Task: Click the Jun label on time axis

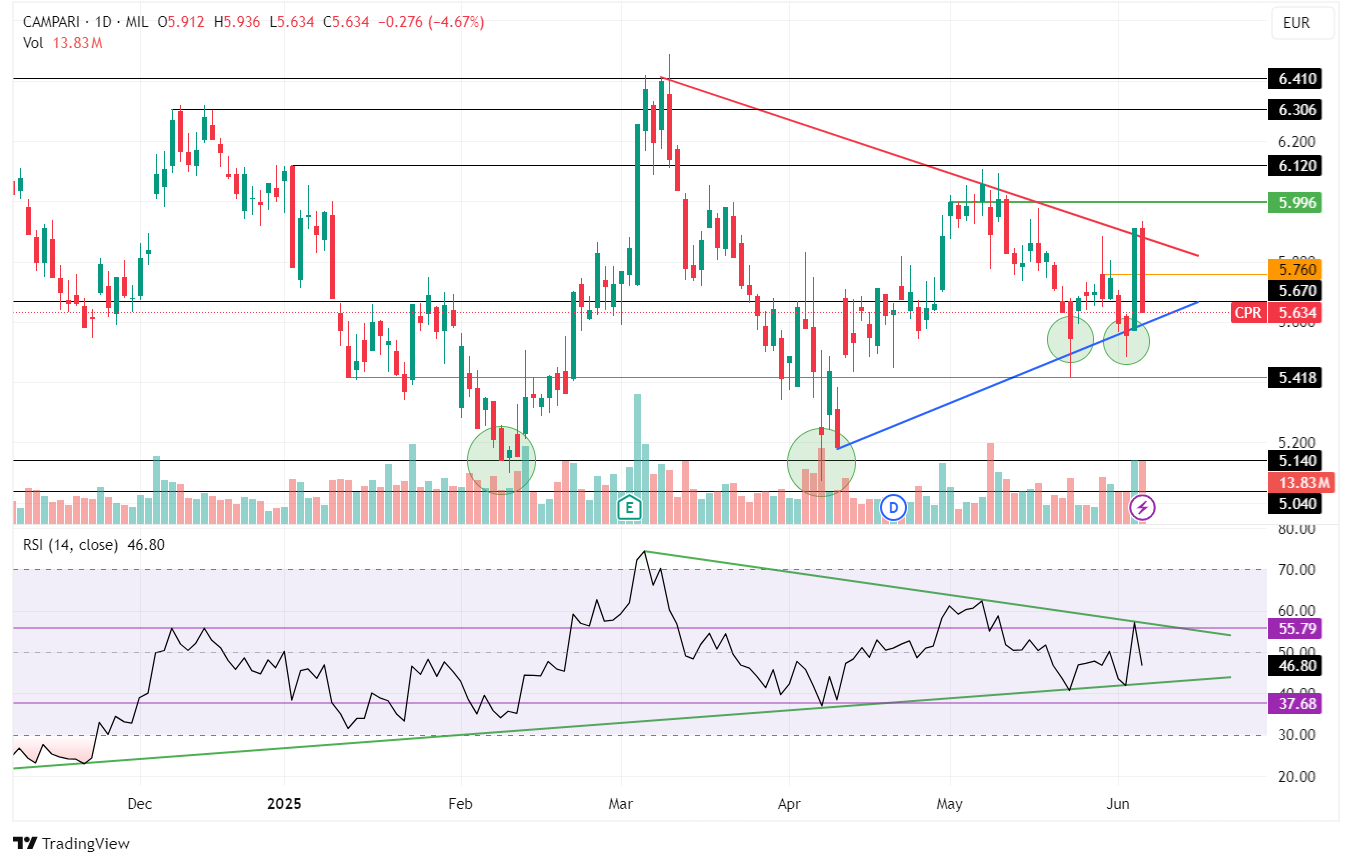Action: click(1117, 803)
